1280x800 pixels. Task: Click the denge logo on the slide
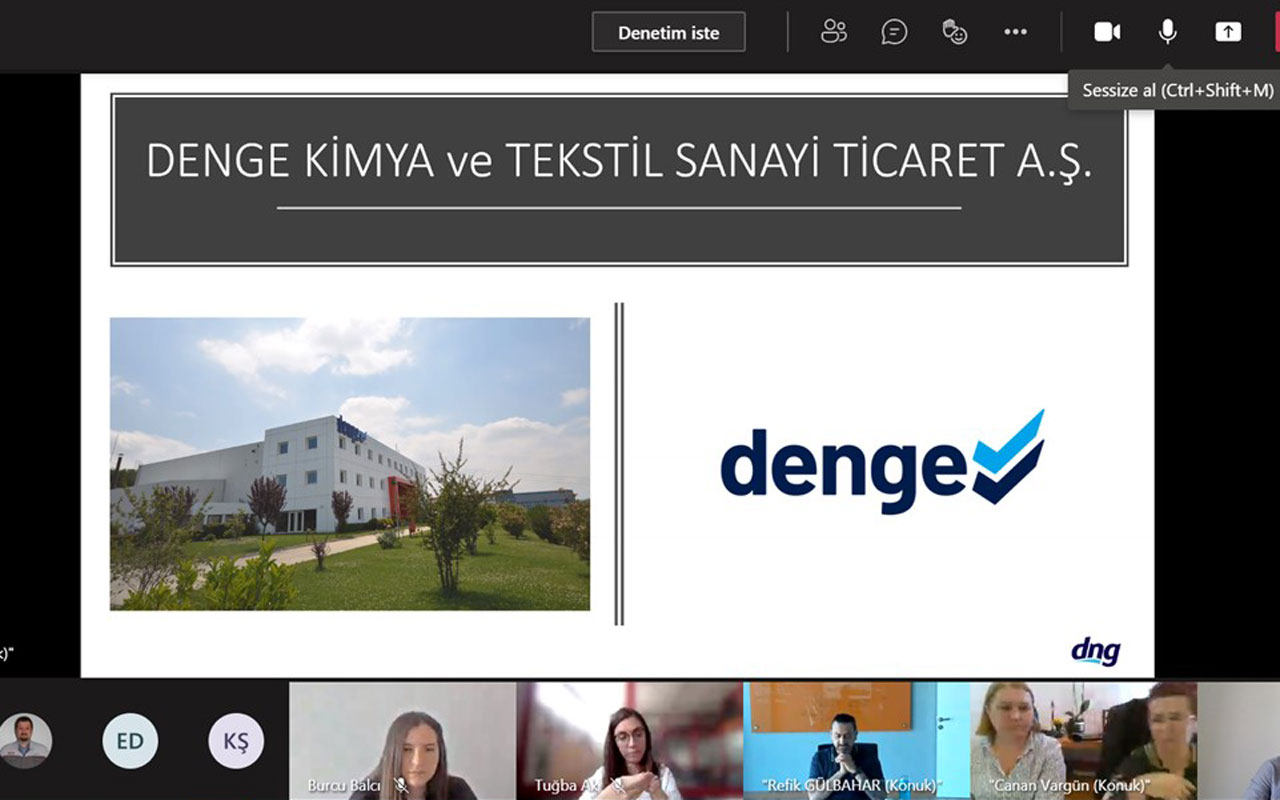882,461
